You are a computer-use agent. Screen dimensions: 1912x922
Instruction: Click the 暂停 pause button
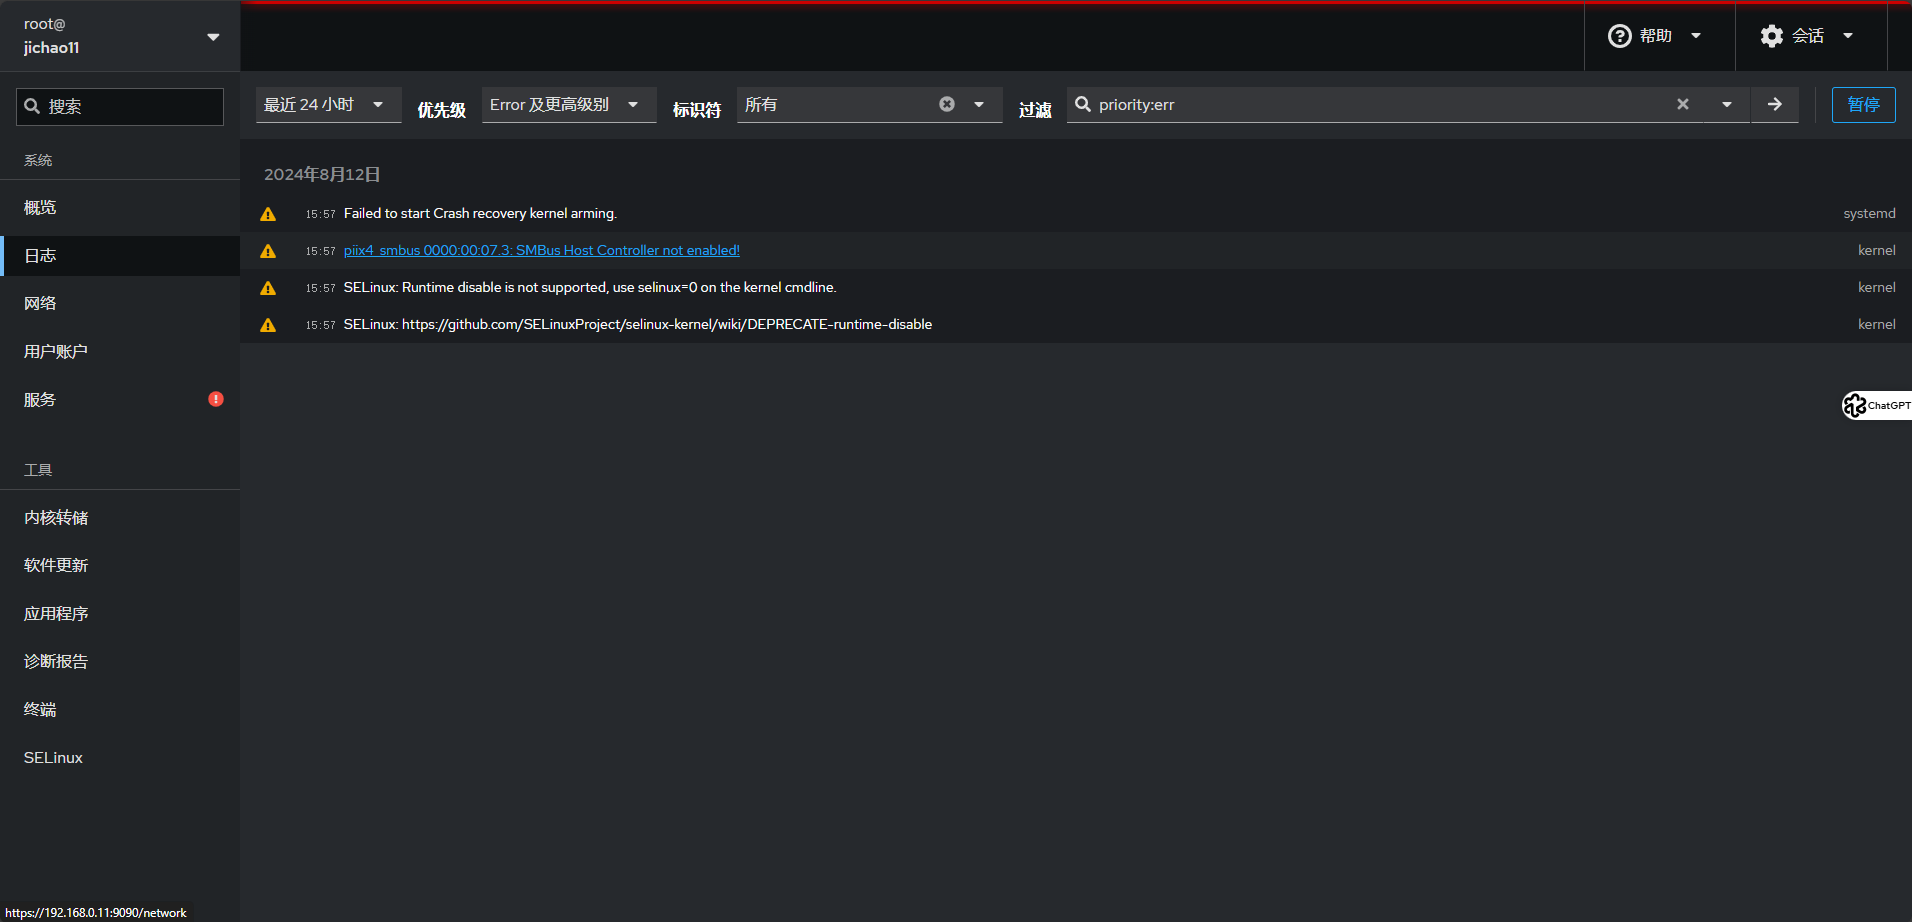[x=1863, y=105]
